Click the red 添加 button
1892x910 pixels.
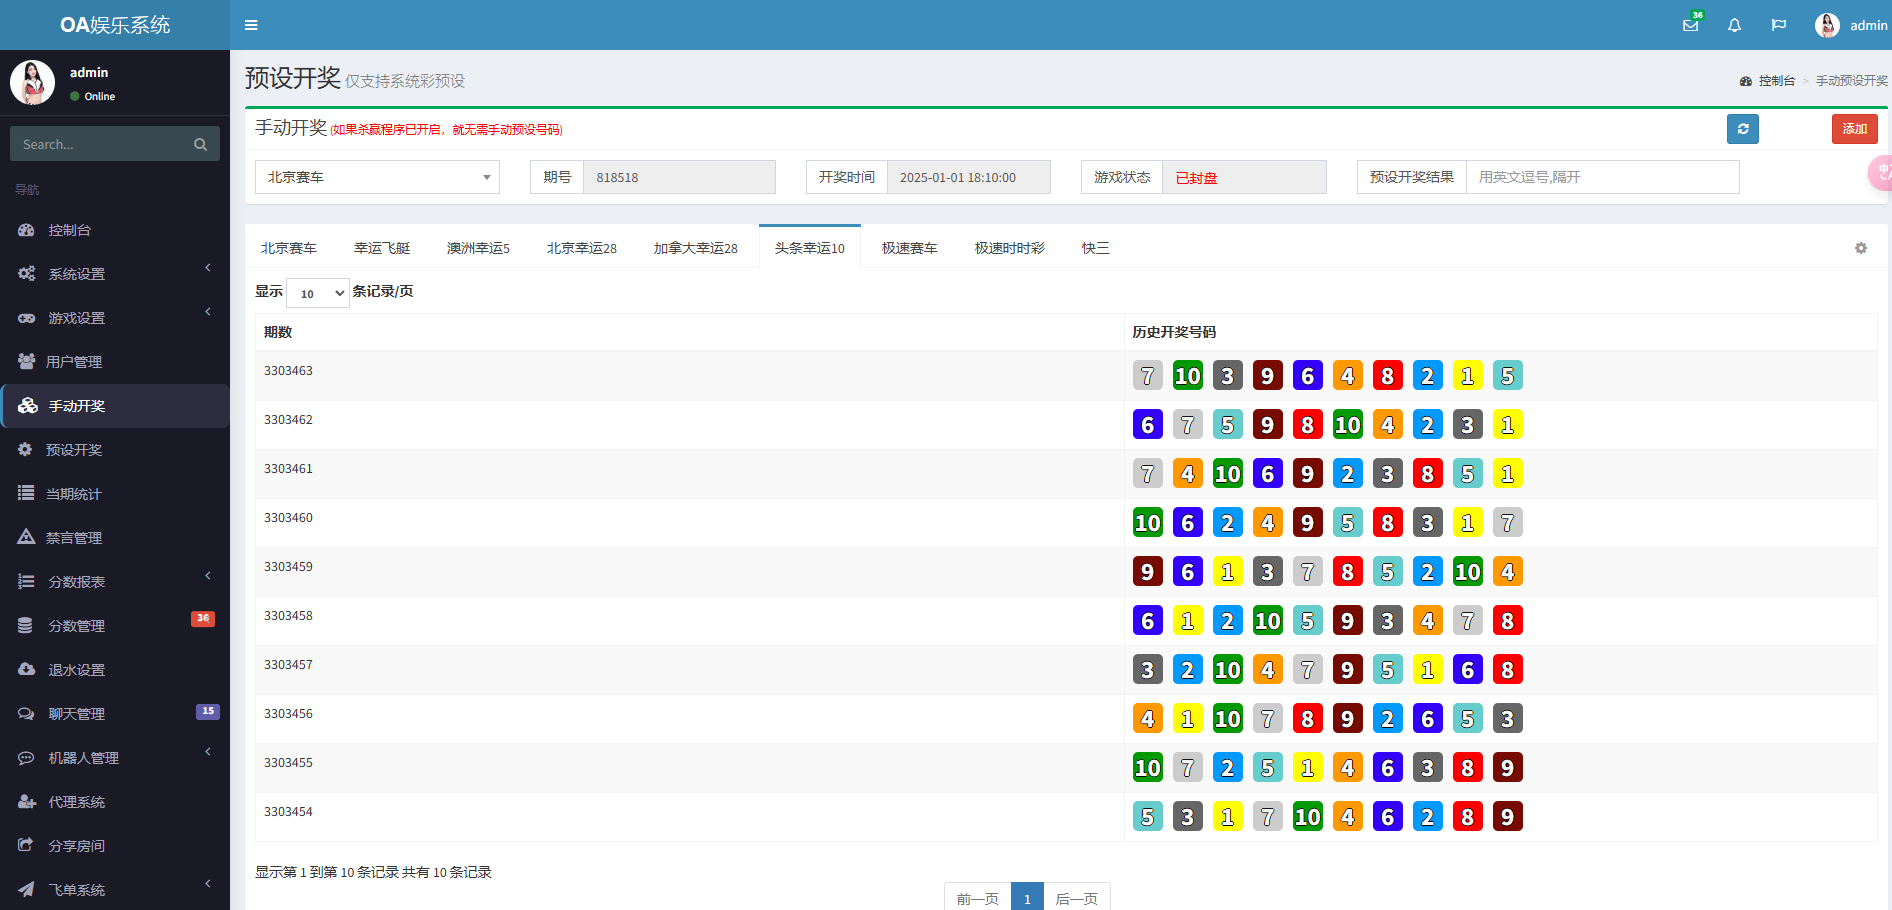coord(1854,129)
